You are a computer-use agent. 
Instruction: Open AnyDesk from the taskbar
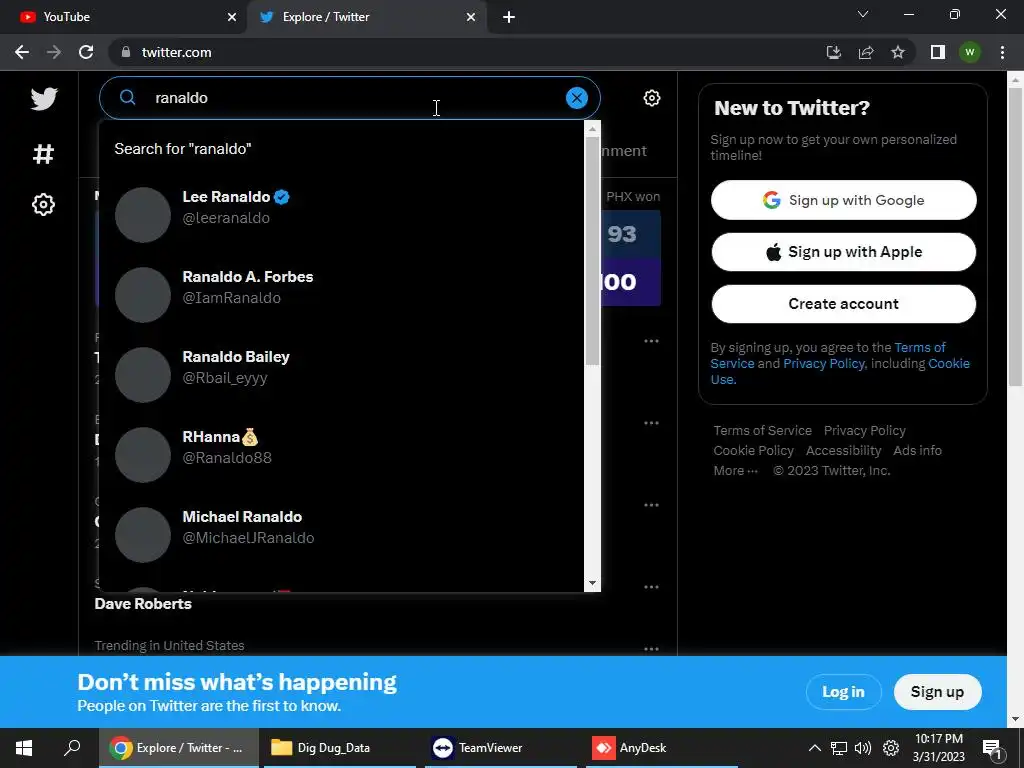[663, 748]
